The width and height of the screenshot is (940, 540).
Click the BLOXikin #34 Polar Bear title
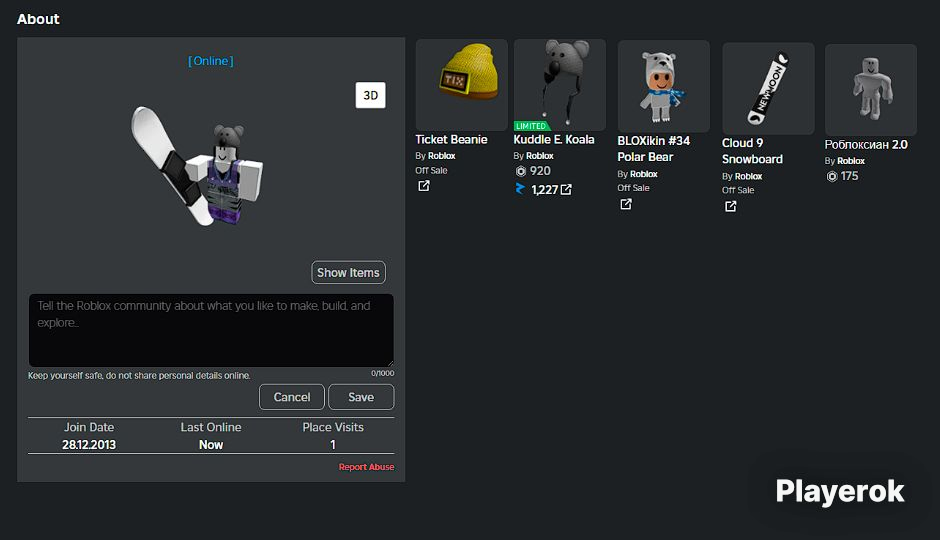[x=653, y=149]
